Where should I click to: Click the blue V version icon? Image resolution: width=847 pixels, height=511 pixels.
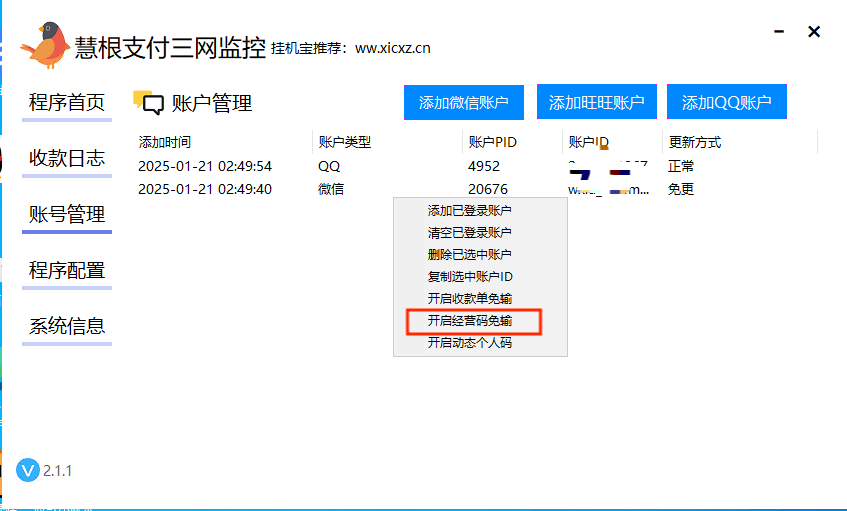click(x=28, y=470)
